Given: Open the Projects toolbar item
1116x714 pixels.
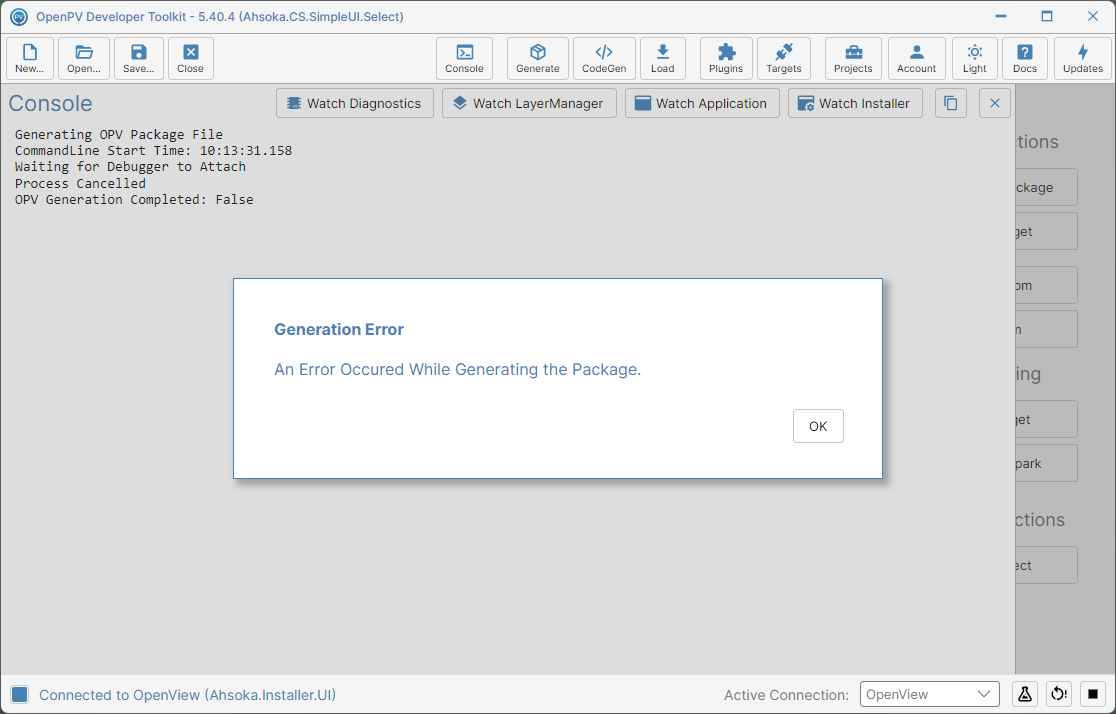Looking at the screenshot, I should (x=853, y=58).
